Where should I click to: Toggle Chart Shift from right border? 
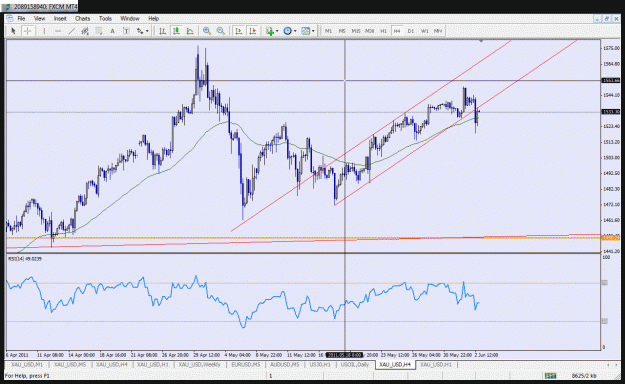252,31
